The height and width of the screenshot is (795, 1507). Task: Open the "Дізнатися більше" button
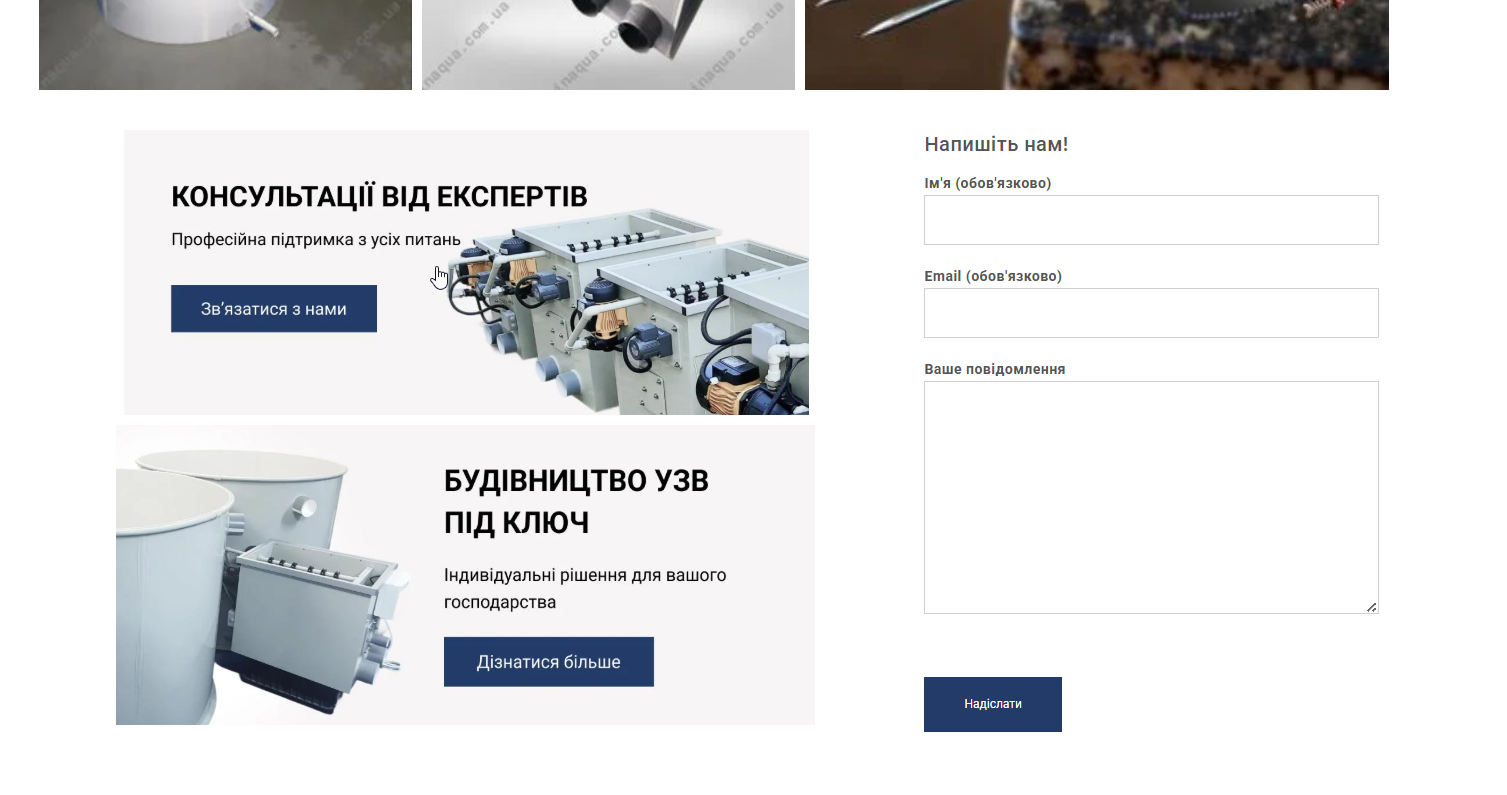[549, 662]
